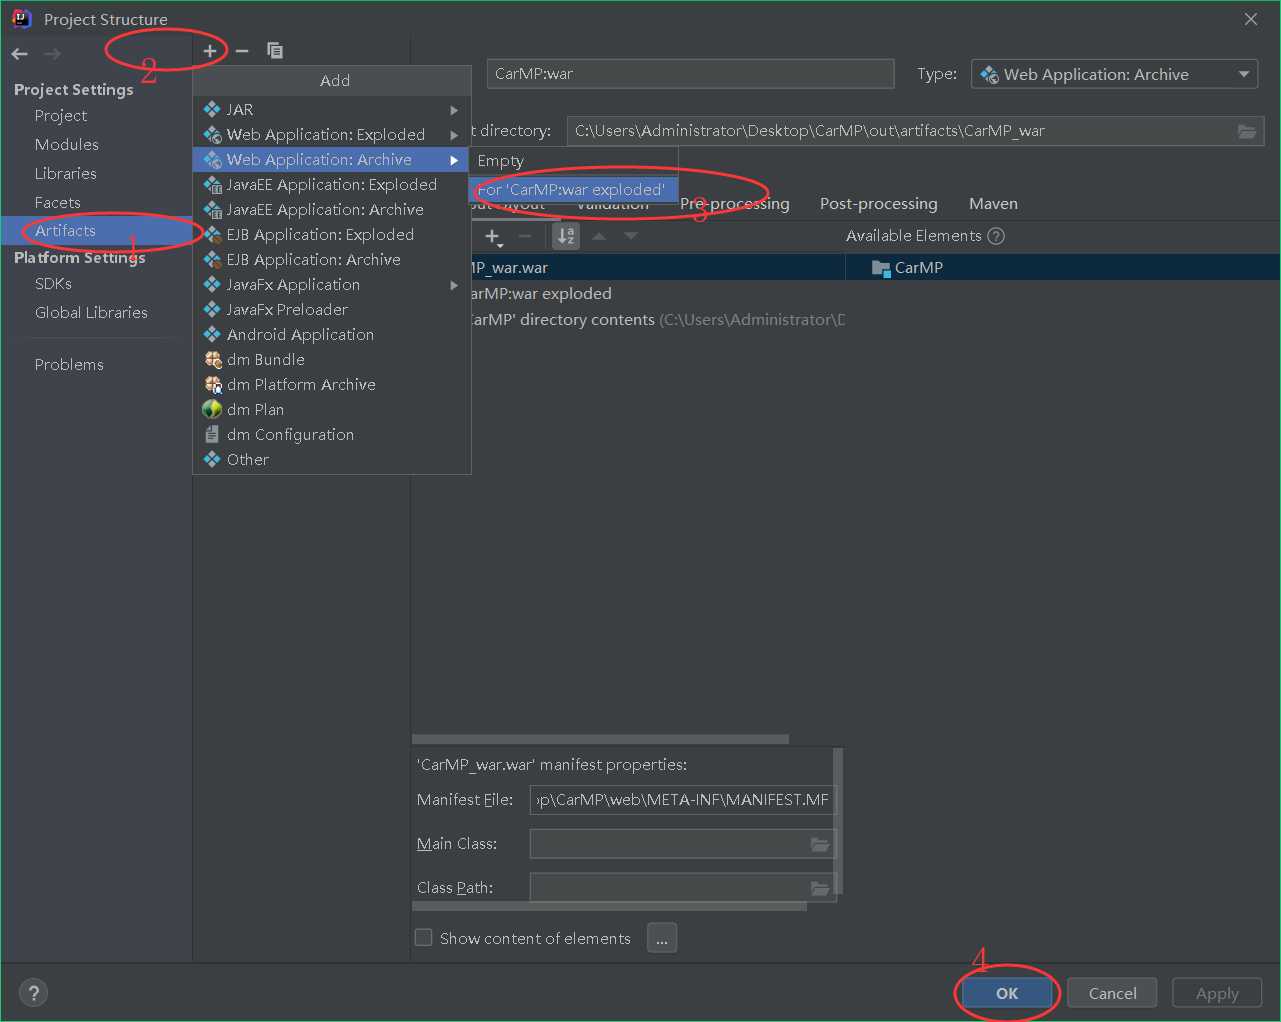Expand JavaFx Application submenu arrow
Image resolution: width=1281 pixels, height=1022 pixels.
pos(454,285)
